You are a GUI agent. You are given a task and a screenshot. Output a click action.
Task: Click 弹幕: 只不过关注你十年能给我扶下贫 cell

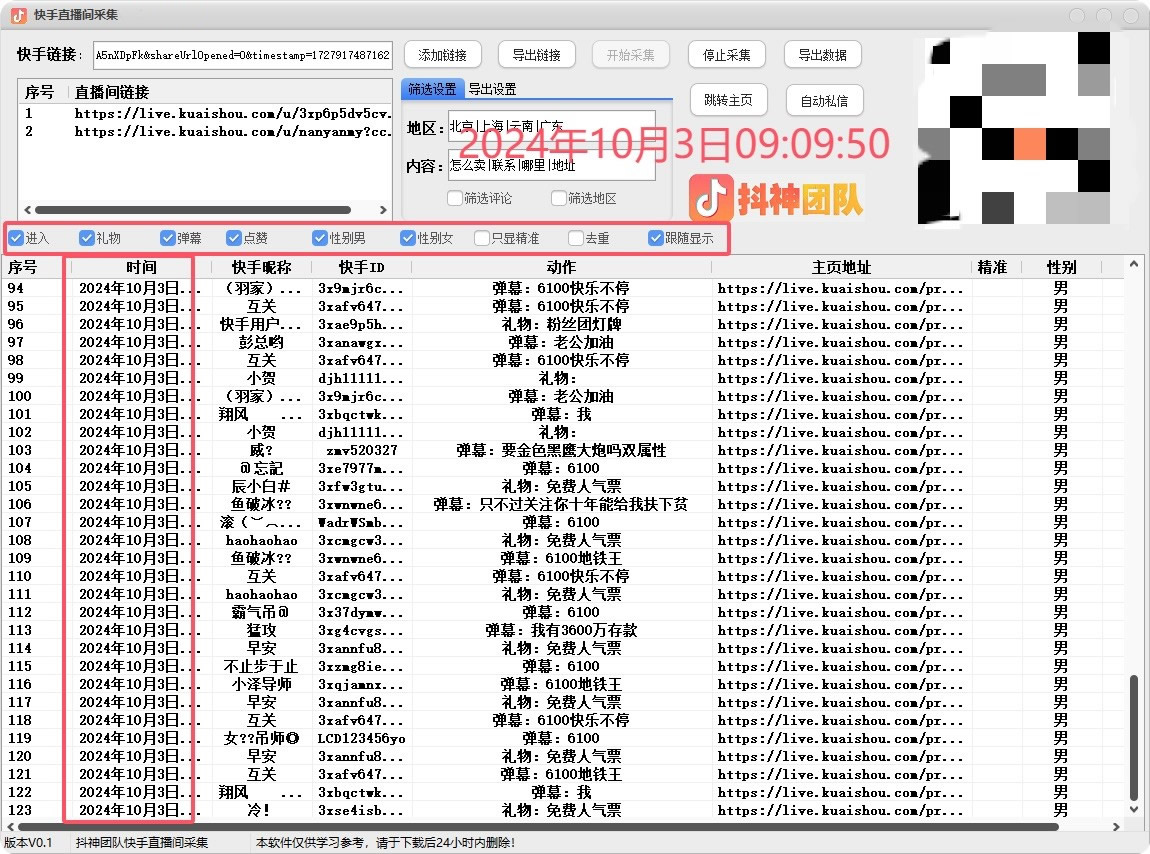561,505
